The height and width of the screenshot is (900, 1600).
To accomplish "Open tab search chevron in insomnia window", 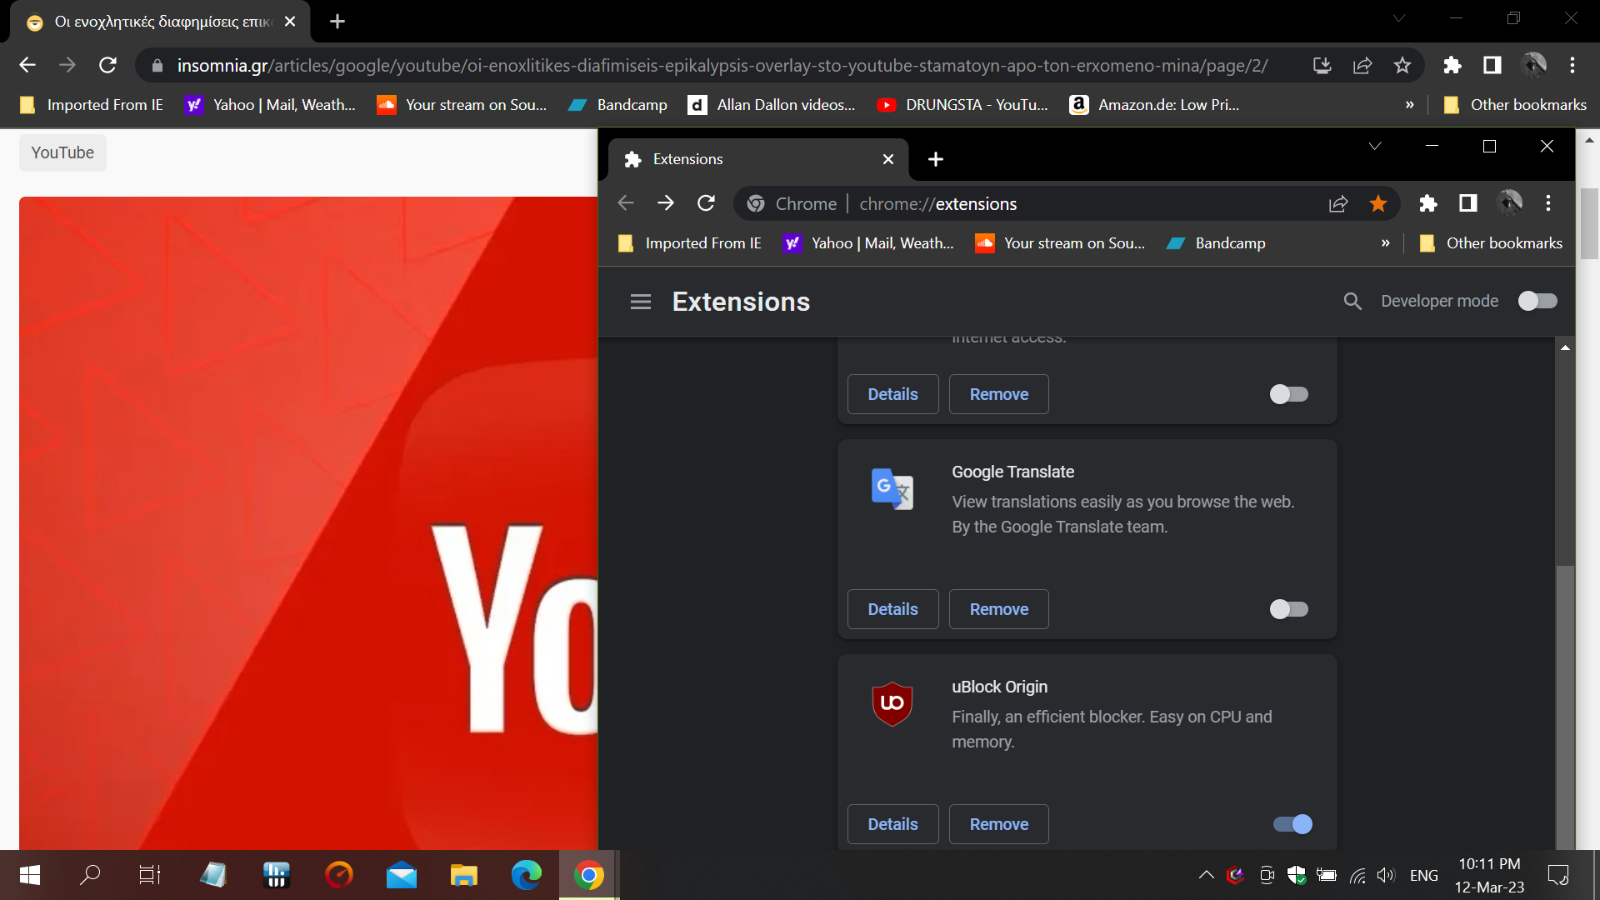I will pyautogui.click(x=1399, y=18).
